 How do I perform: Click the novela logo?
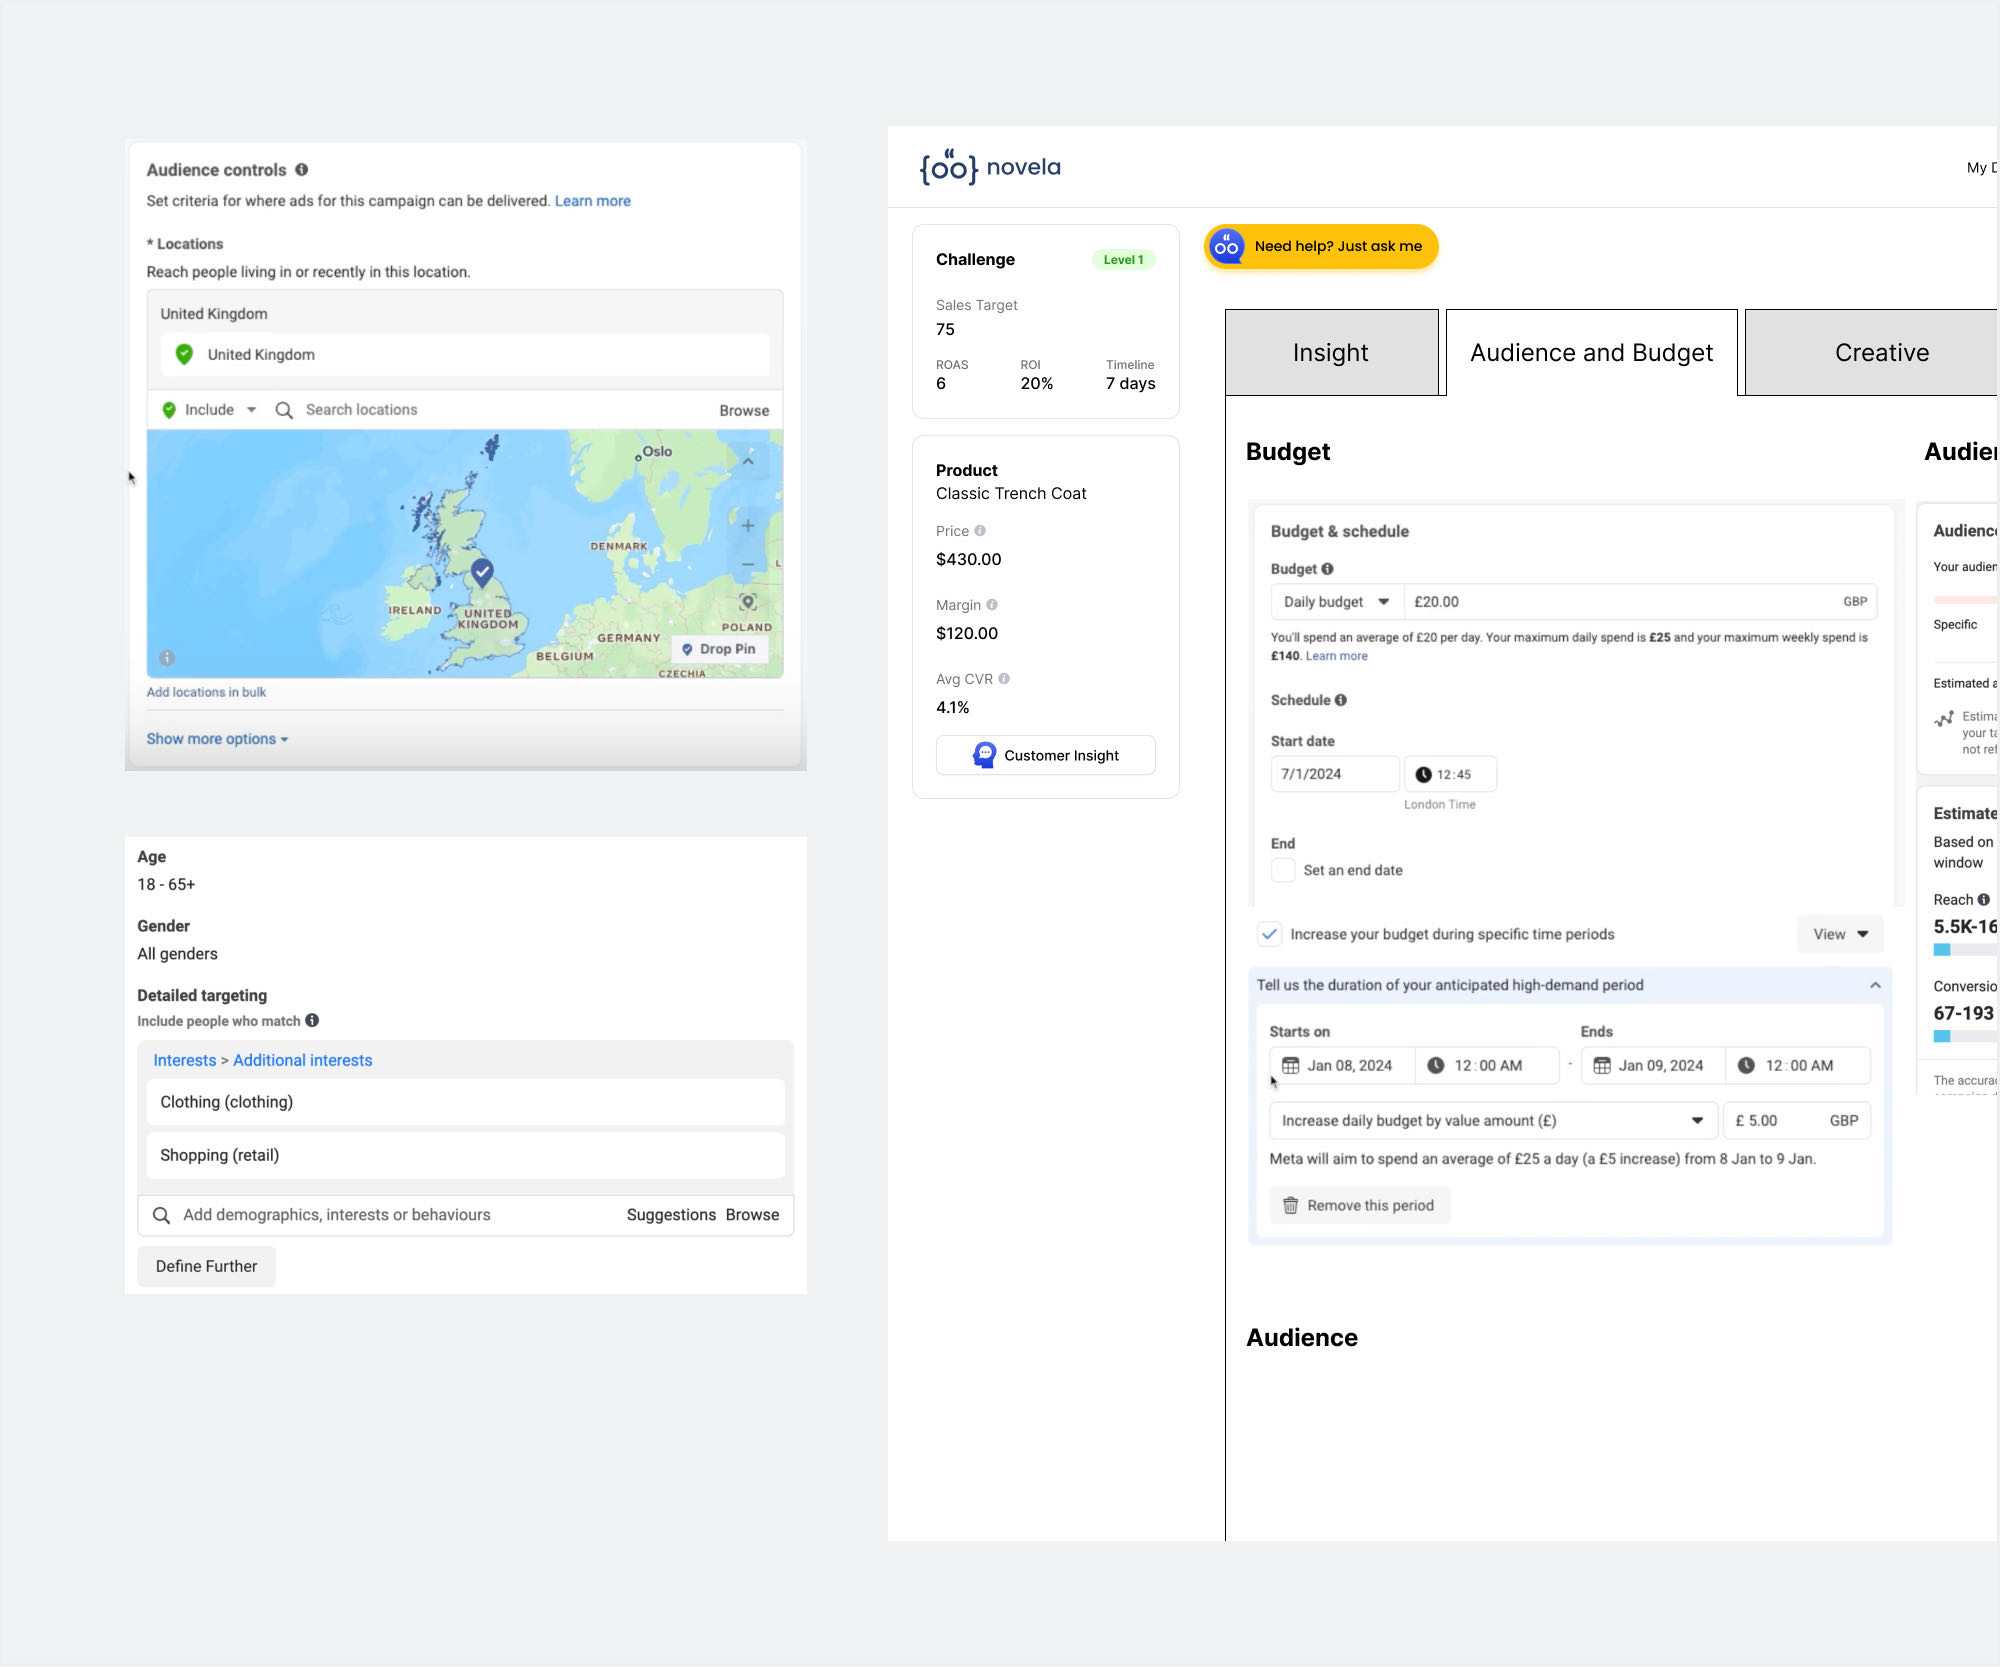coord(990,167)
